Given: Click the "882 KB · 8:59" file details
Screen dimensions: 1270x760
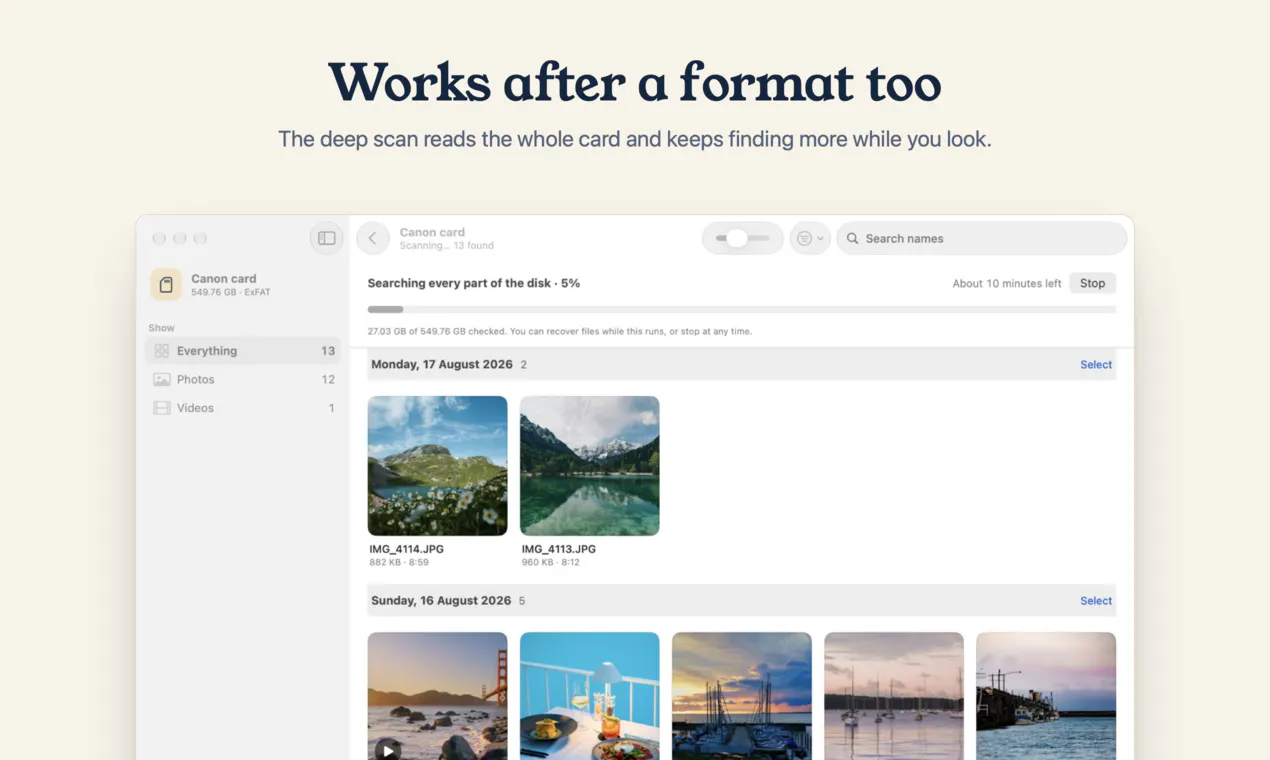Looking at the screenshot, I should click(x=399, y=563).
